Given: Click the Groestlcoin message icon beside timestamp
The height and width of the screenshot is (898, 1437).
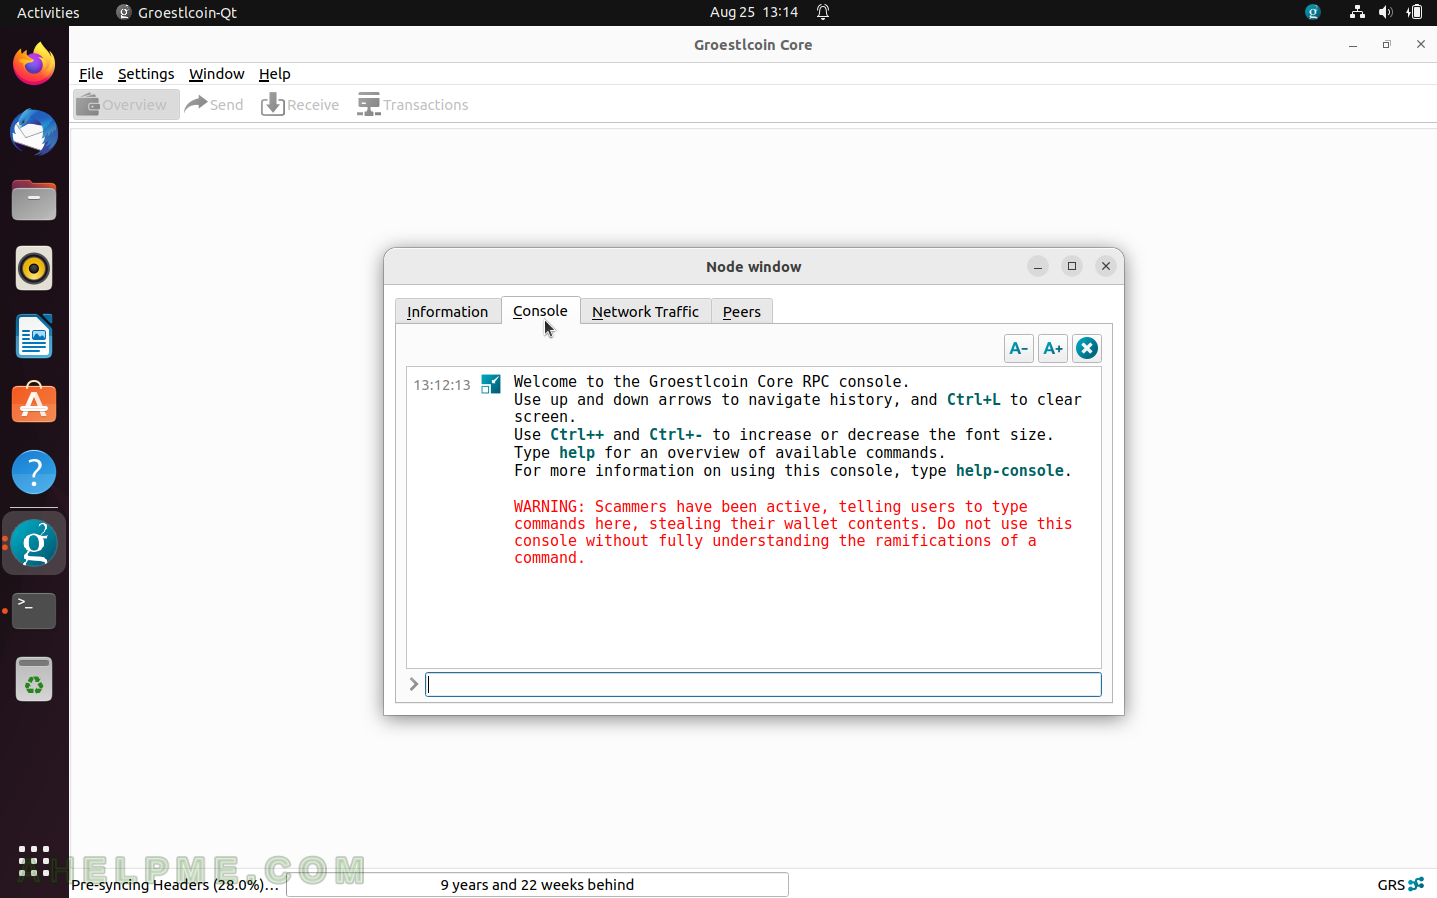Looking at the screenshot, I should (x=491, y=384).
